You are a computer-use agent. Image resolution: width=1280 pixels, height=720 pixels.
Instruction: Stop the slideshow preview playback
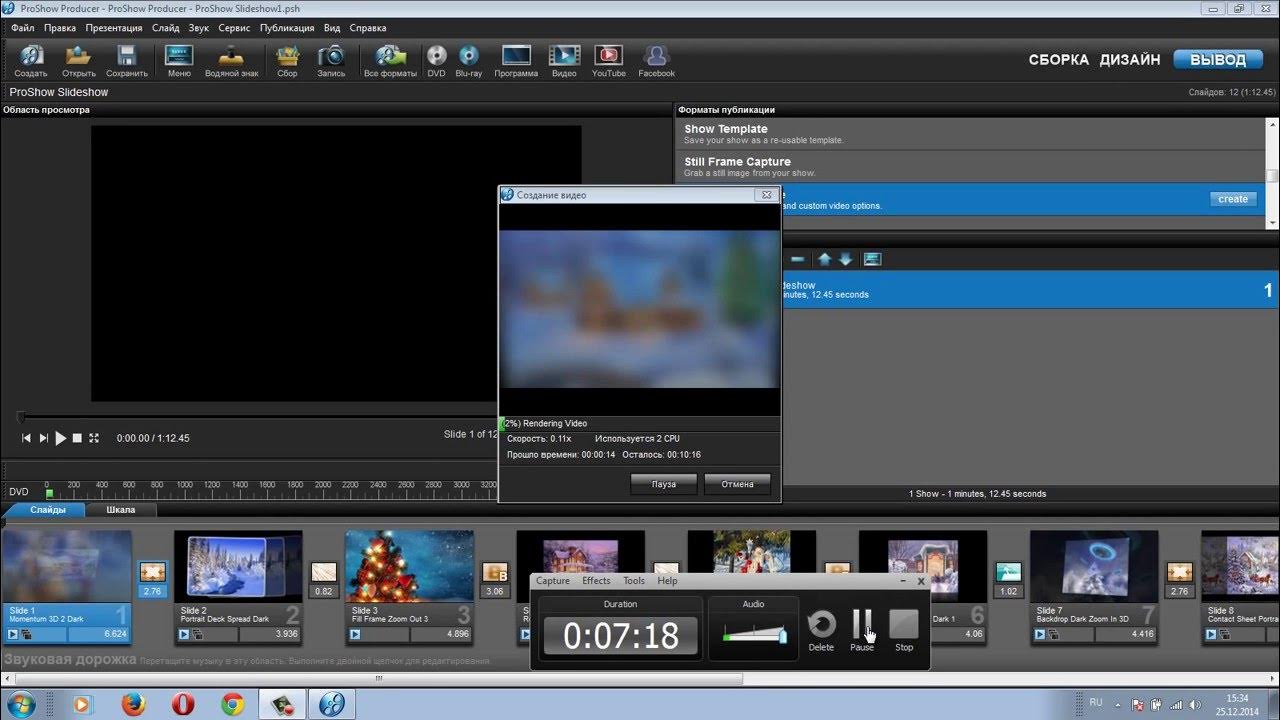click(x=77, y=438)
